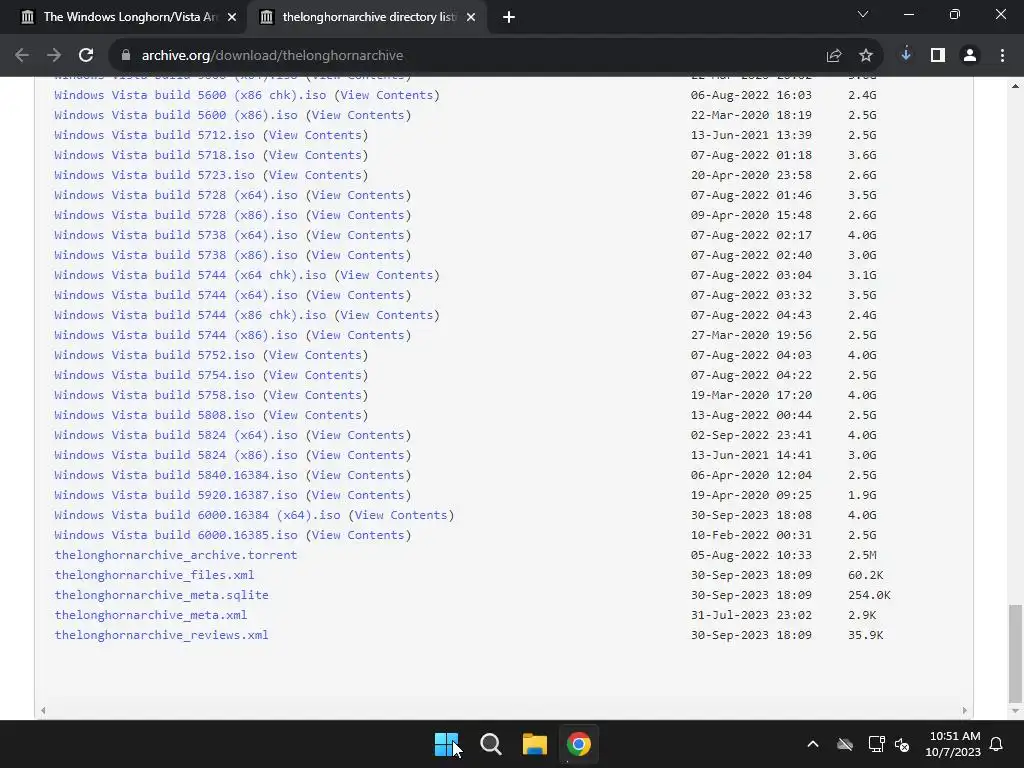Click horizontal scrollbar right arrow
Viewport: 1024px width, 768px height.
pyautogui.click(x=965, y=711)
